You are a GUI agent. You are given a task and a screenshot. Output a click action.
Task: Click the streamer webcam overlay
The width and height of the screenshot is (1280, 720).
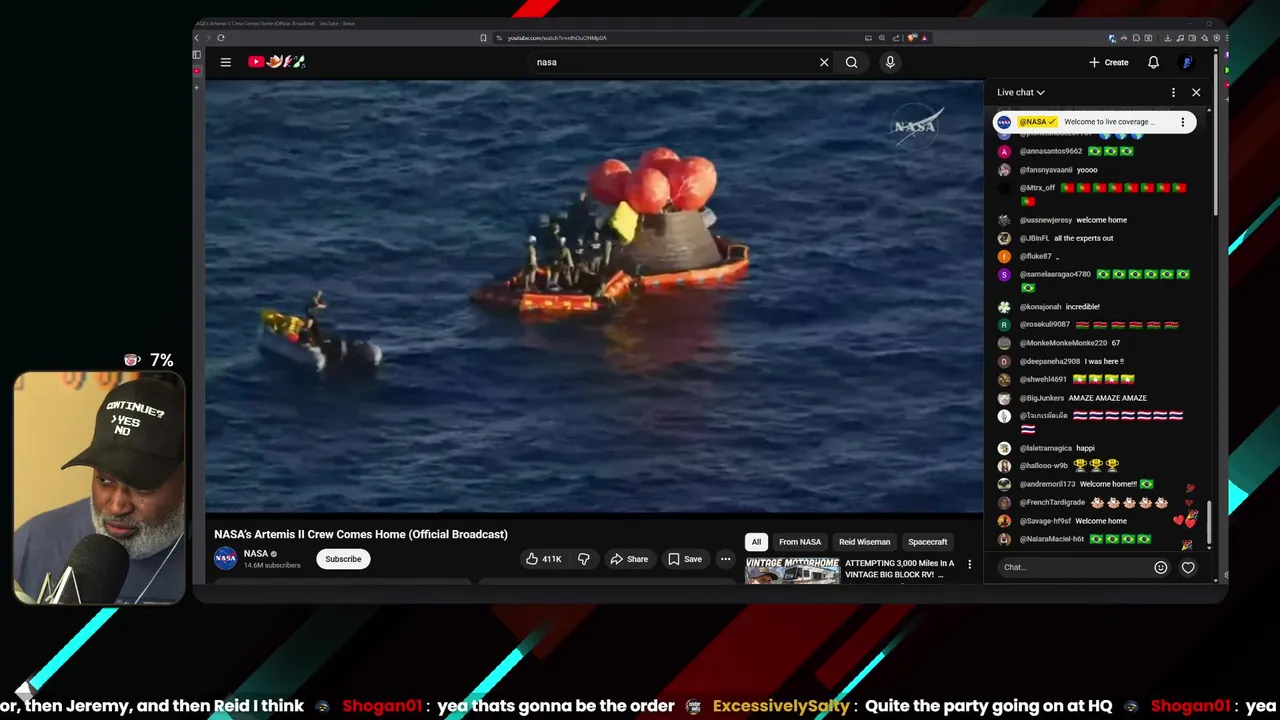coord(99,488)
